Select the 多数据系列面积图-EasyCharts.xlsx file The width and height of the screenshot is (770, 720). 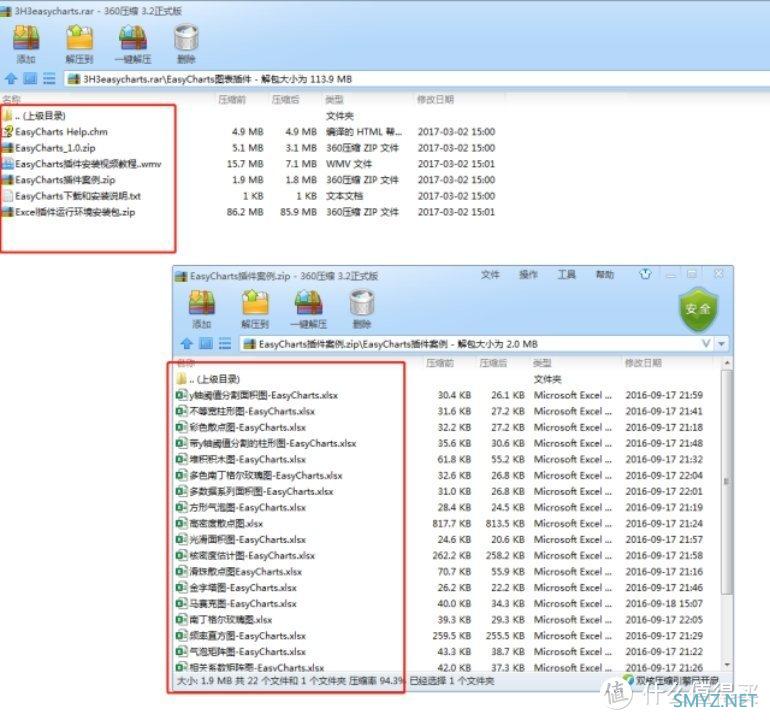(255, 492)
